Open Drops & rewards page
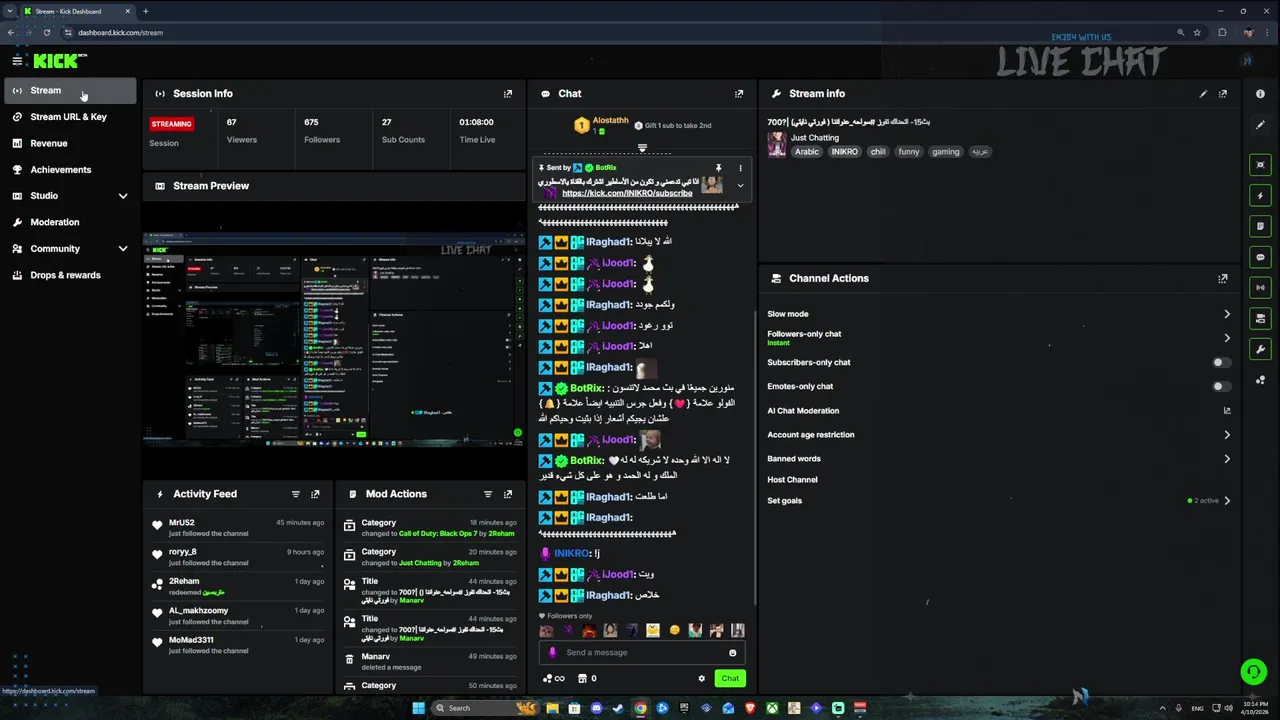Viewport: 1280px width, 720px height. click(x=70, y=276)
